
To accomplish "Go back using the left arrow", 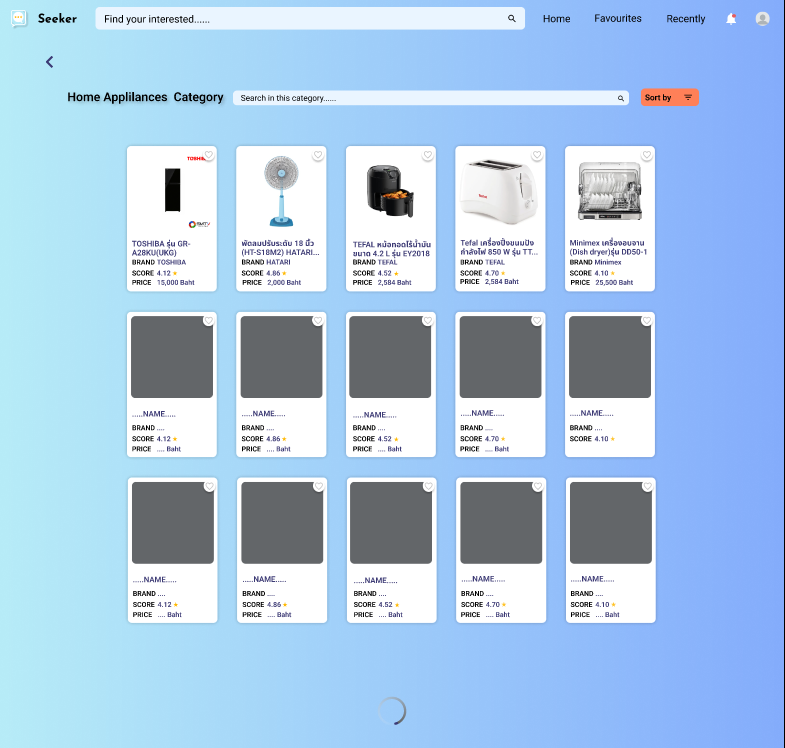I will click(50, 62).
